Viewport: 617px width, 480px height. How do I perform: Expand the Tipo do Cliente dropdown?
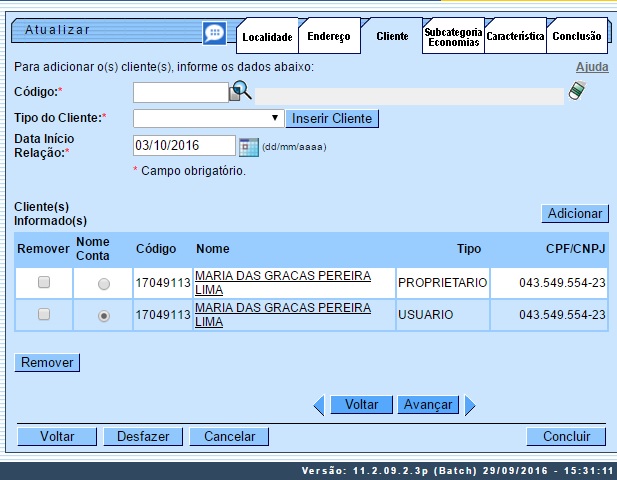click(208, 118)
